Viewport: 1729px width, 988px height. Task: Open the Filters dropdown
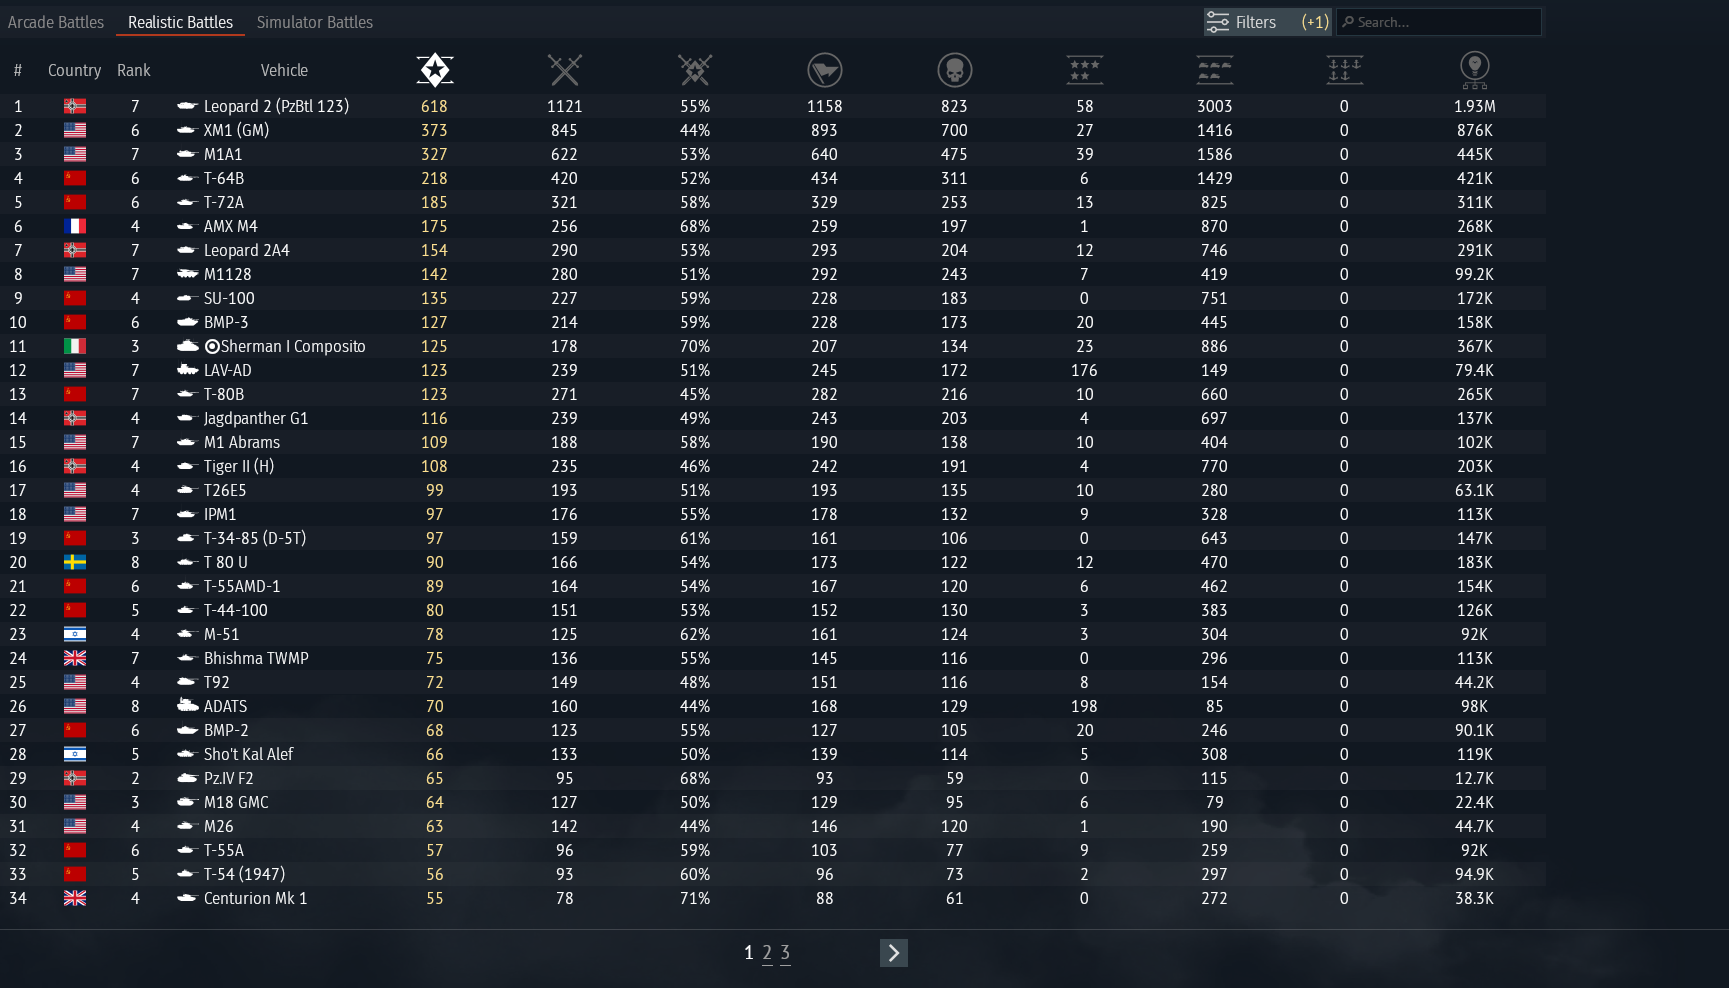point(1266,22)
